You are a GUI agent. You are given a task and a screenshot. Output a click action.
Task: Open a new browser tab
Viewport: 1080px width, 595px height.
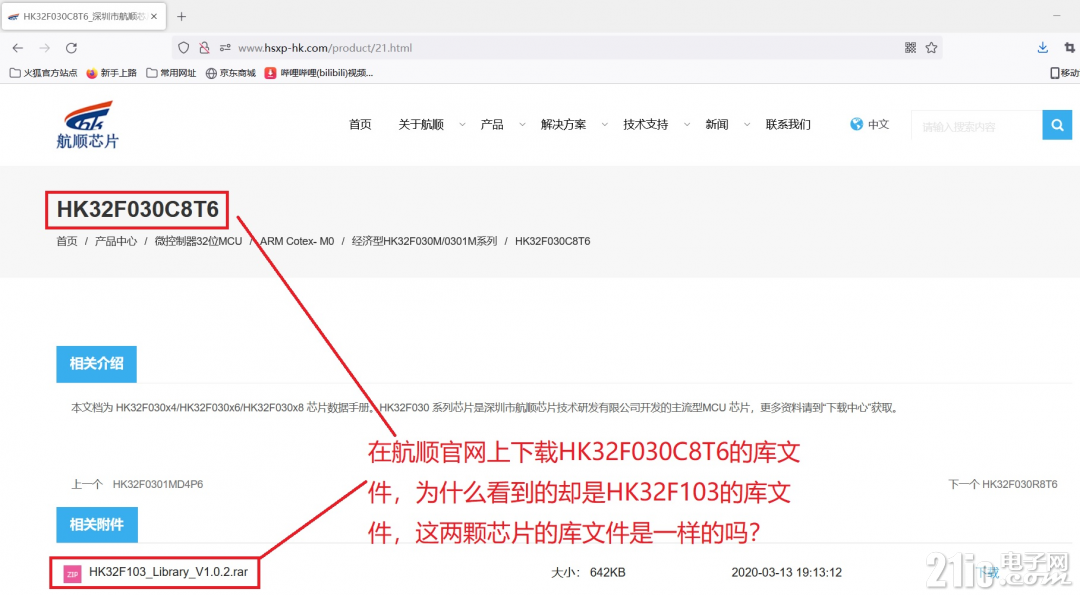[181, 16]
